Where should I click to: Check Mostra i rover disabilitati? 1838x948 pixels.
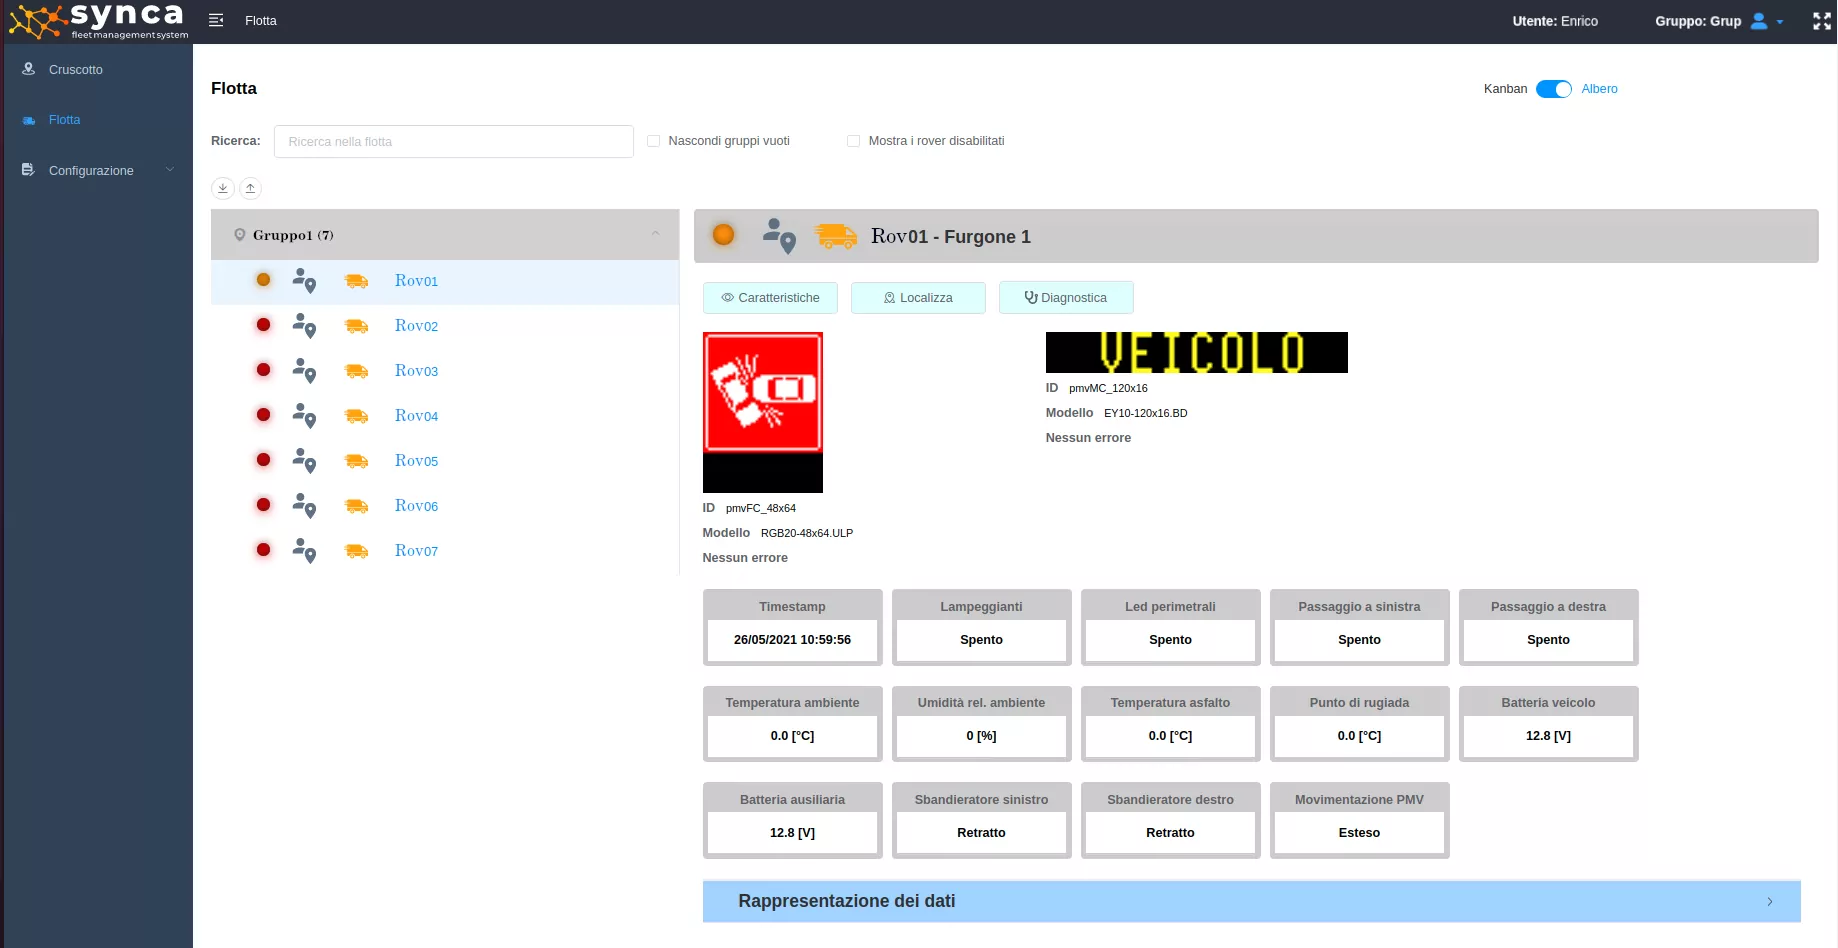click(854, 141)
